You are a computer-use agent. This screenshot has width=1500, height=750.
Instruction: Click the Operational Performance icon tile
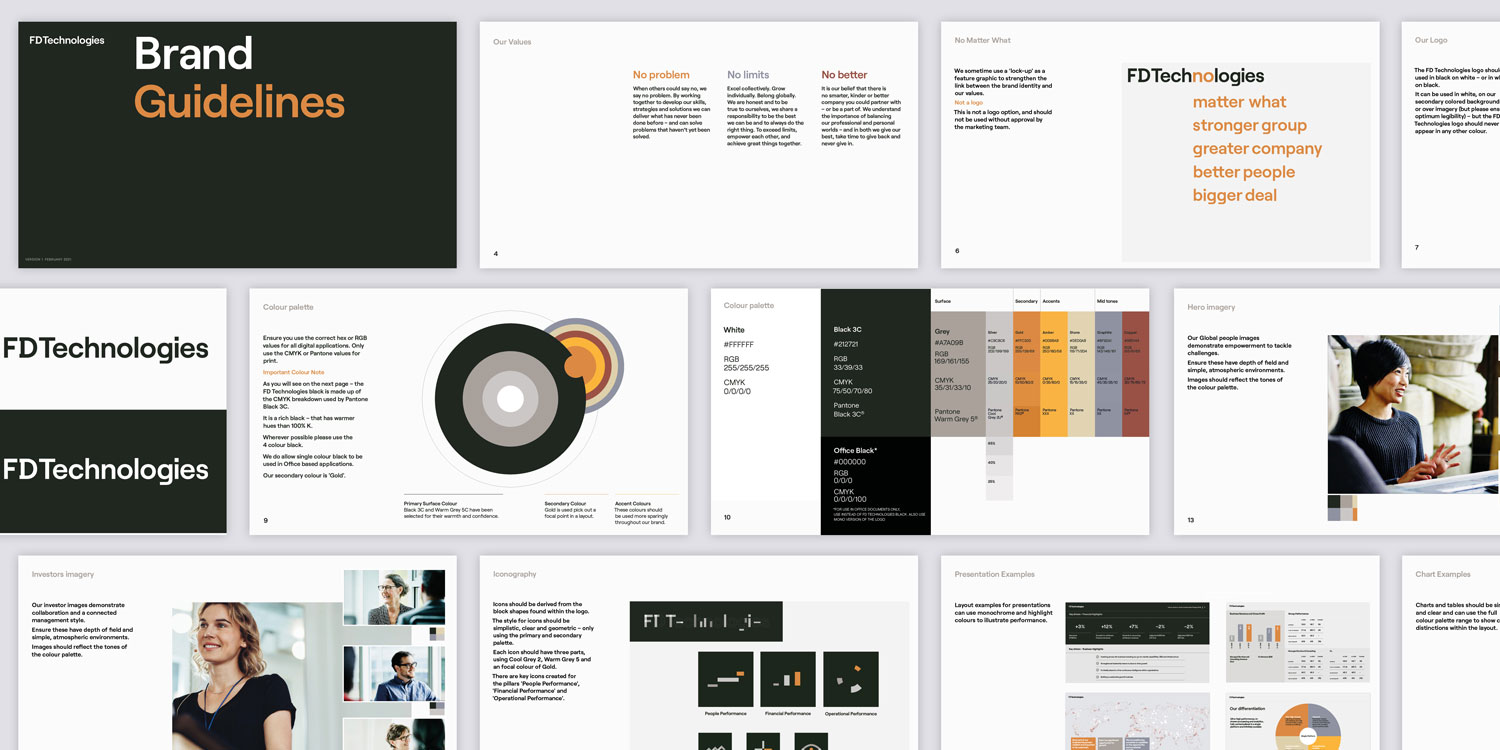point(850,679)
